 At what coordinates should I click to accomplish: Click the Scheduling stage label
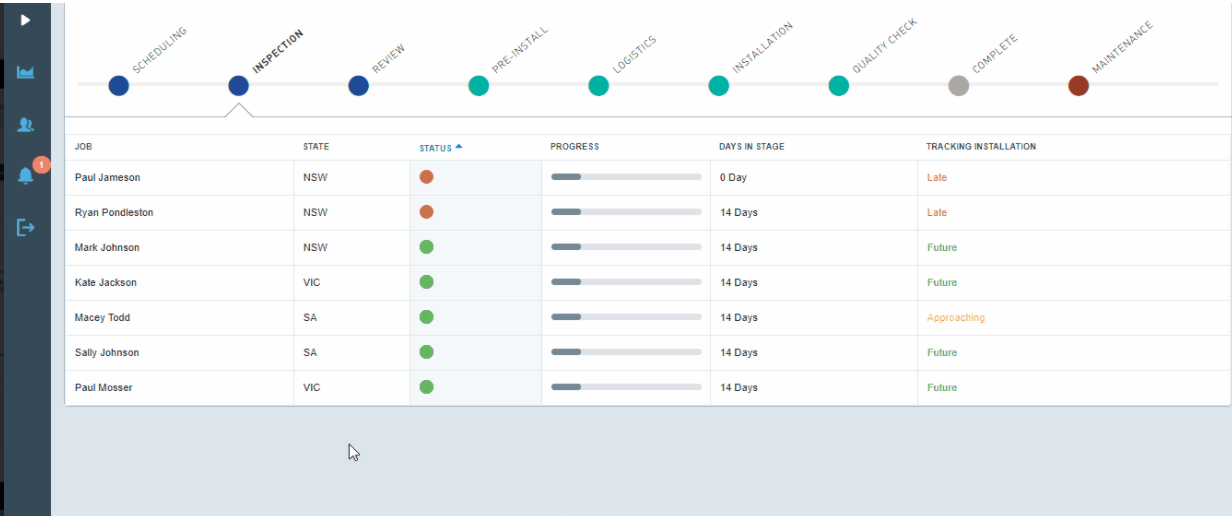tap(160, 49)
